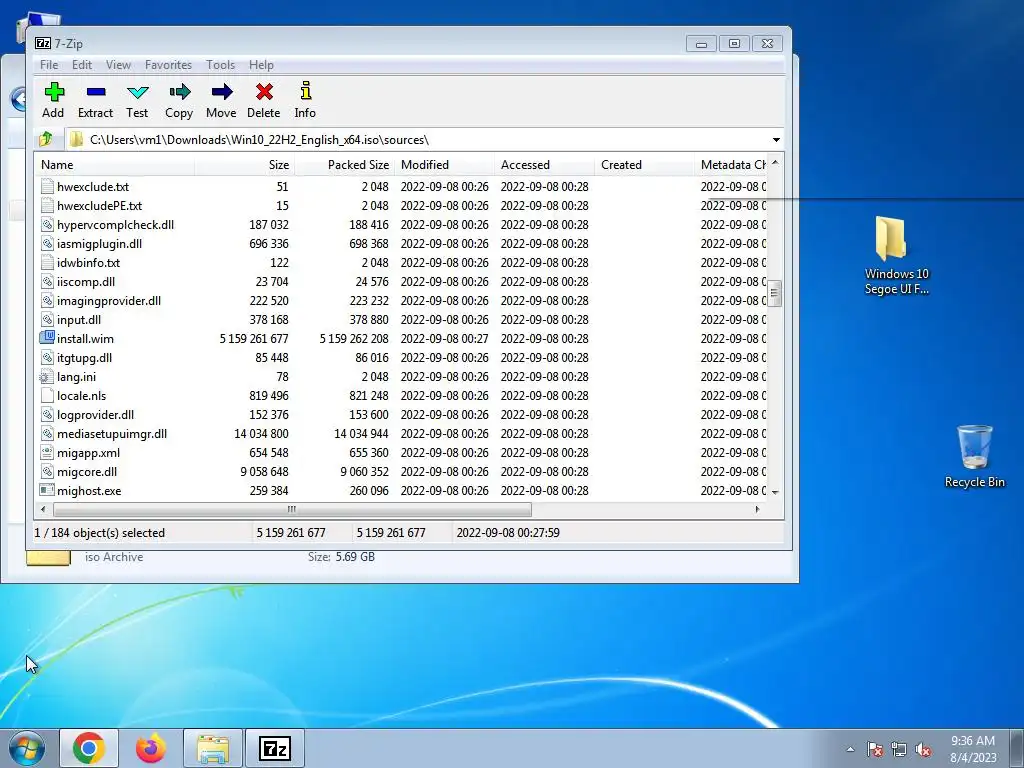Sort by the Modified column header
The image size is (1024, 768).
pyautogui.click(x=444, y=165)
